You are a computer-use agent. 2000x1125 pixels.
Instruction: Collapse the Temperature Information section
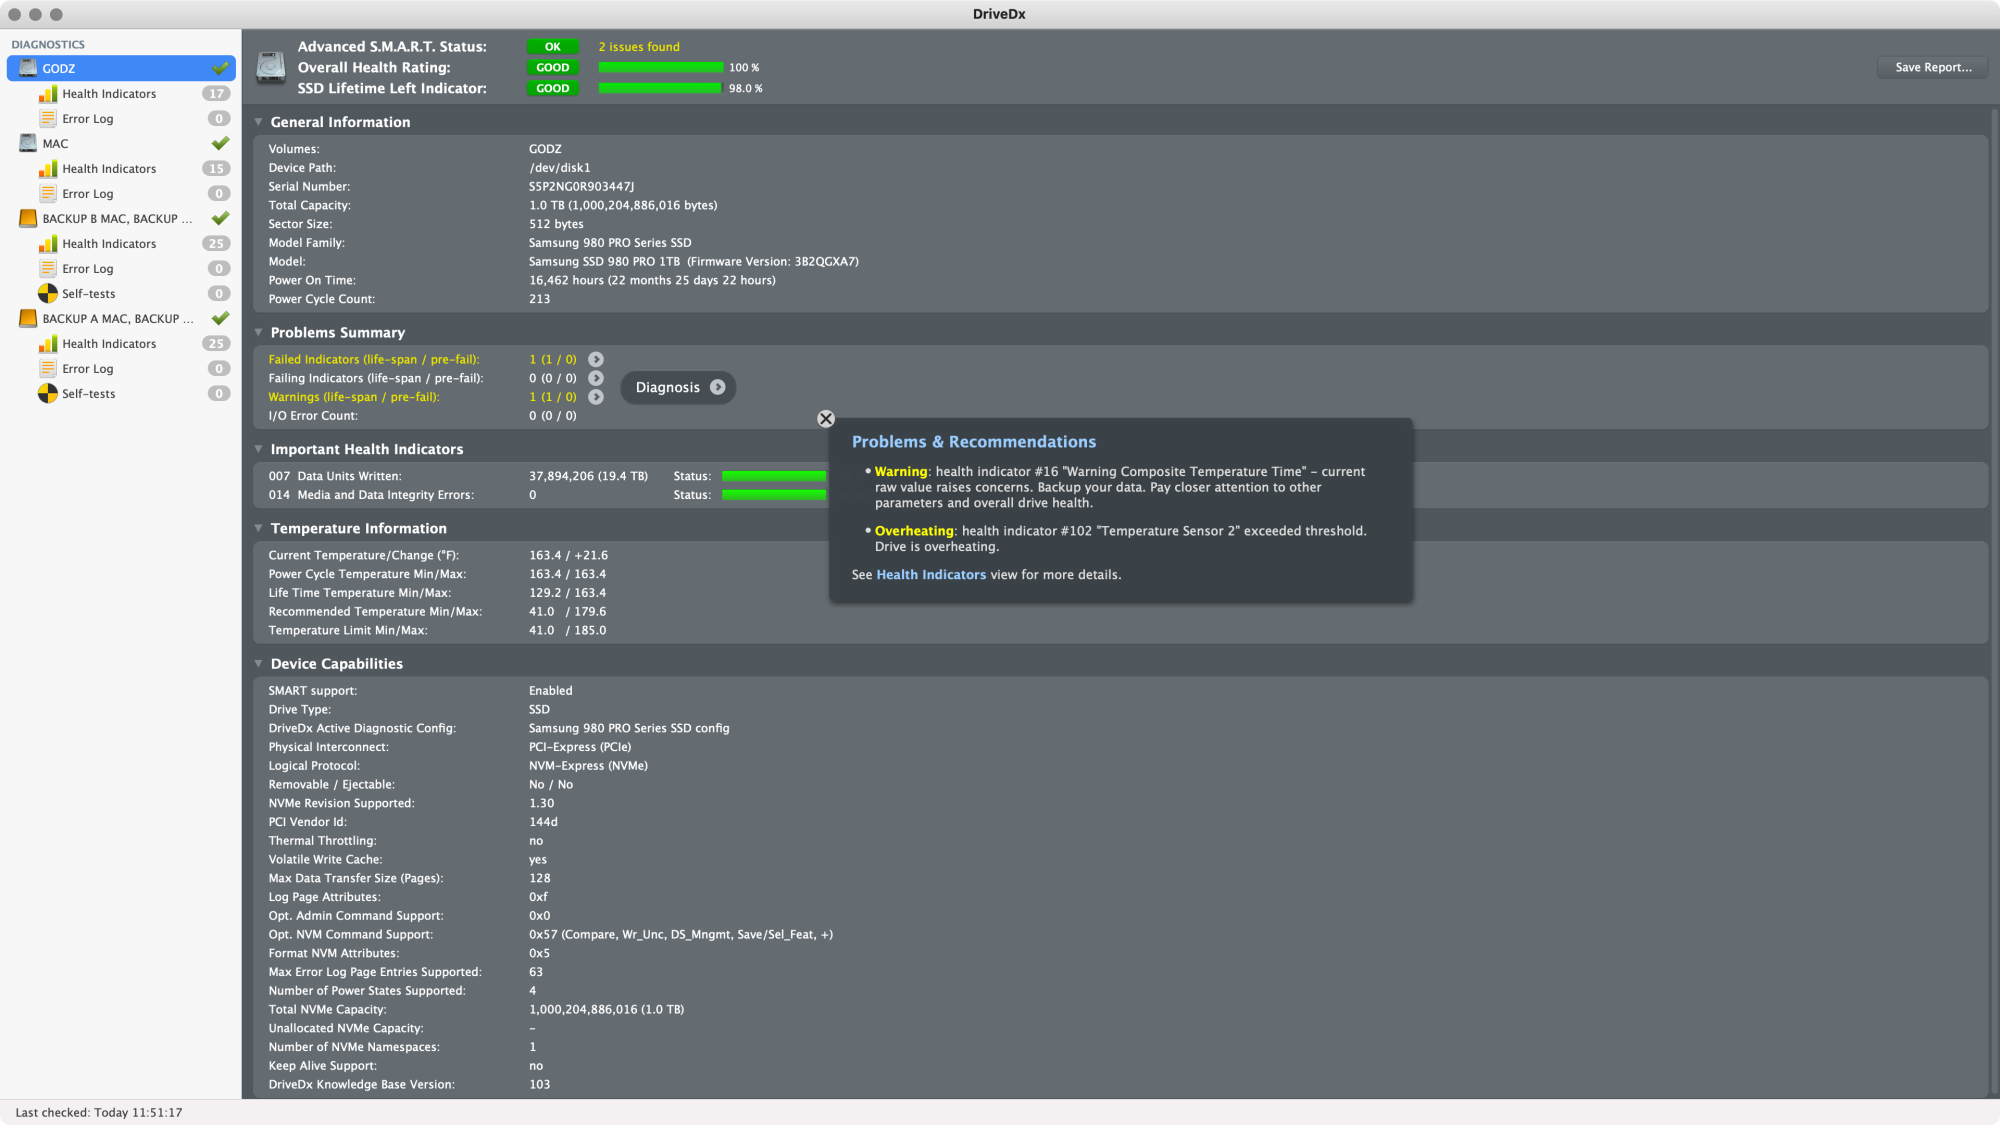click(x=259, y=528)
